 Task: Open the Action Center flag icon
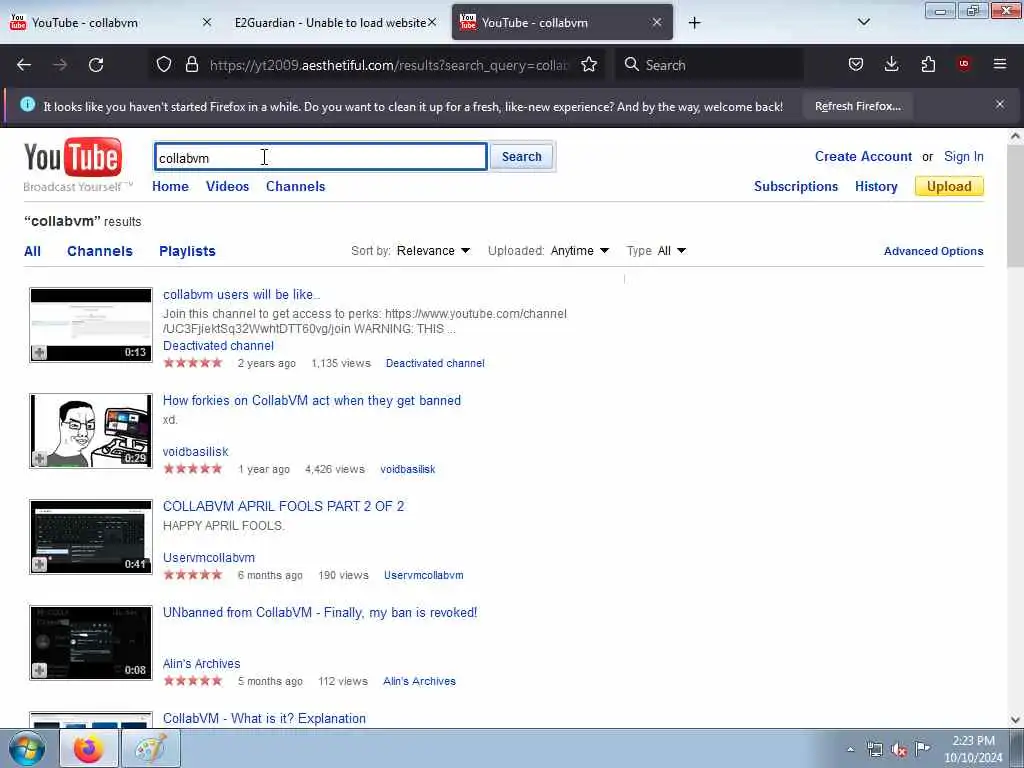(x=922, y=748)
